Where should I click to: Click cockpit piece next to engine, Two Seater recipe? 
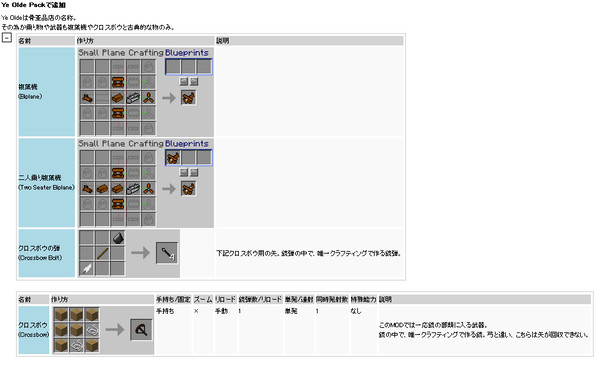pos(118,189)
